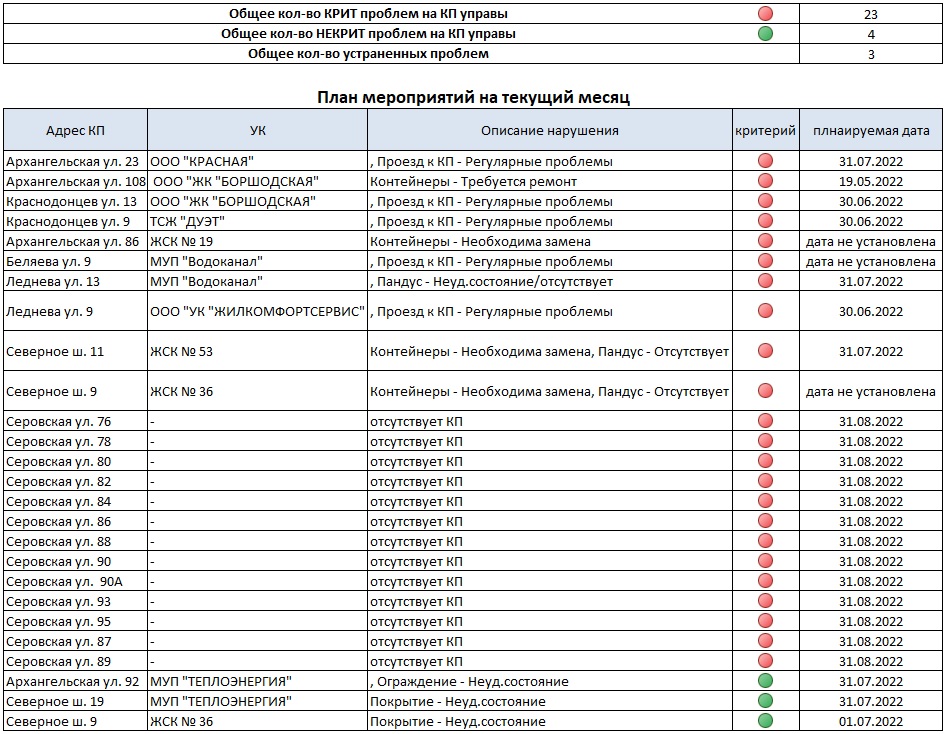
Task: Click the "План мероприятий на текущий месяц" title
Action: click(473, 97)
